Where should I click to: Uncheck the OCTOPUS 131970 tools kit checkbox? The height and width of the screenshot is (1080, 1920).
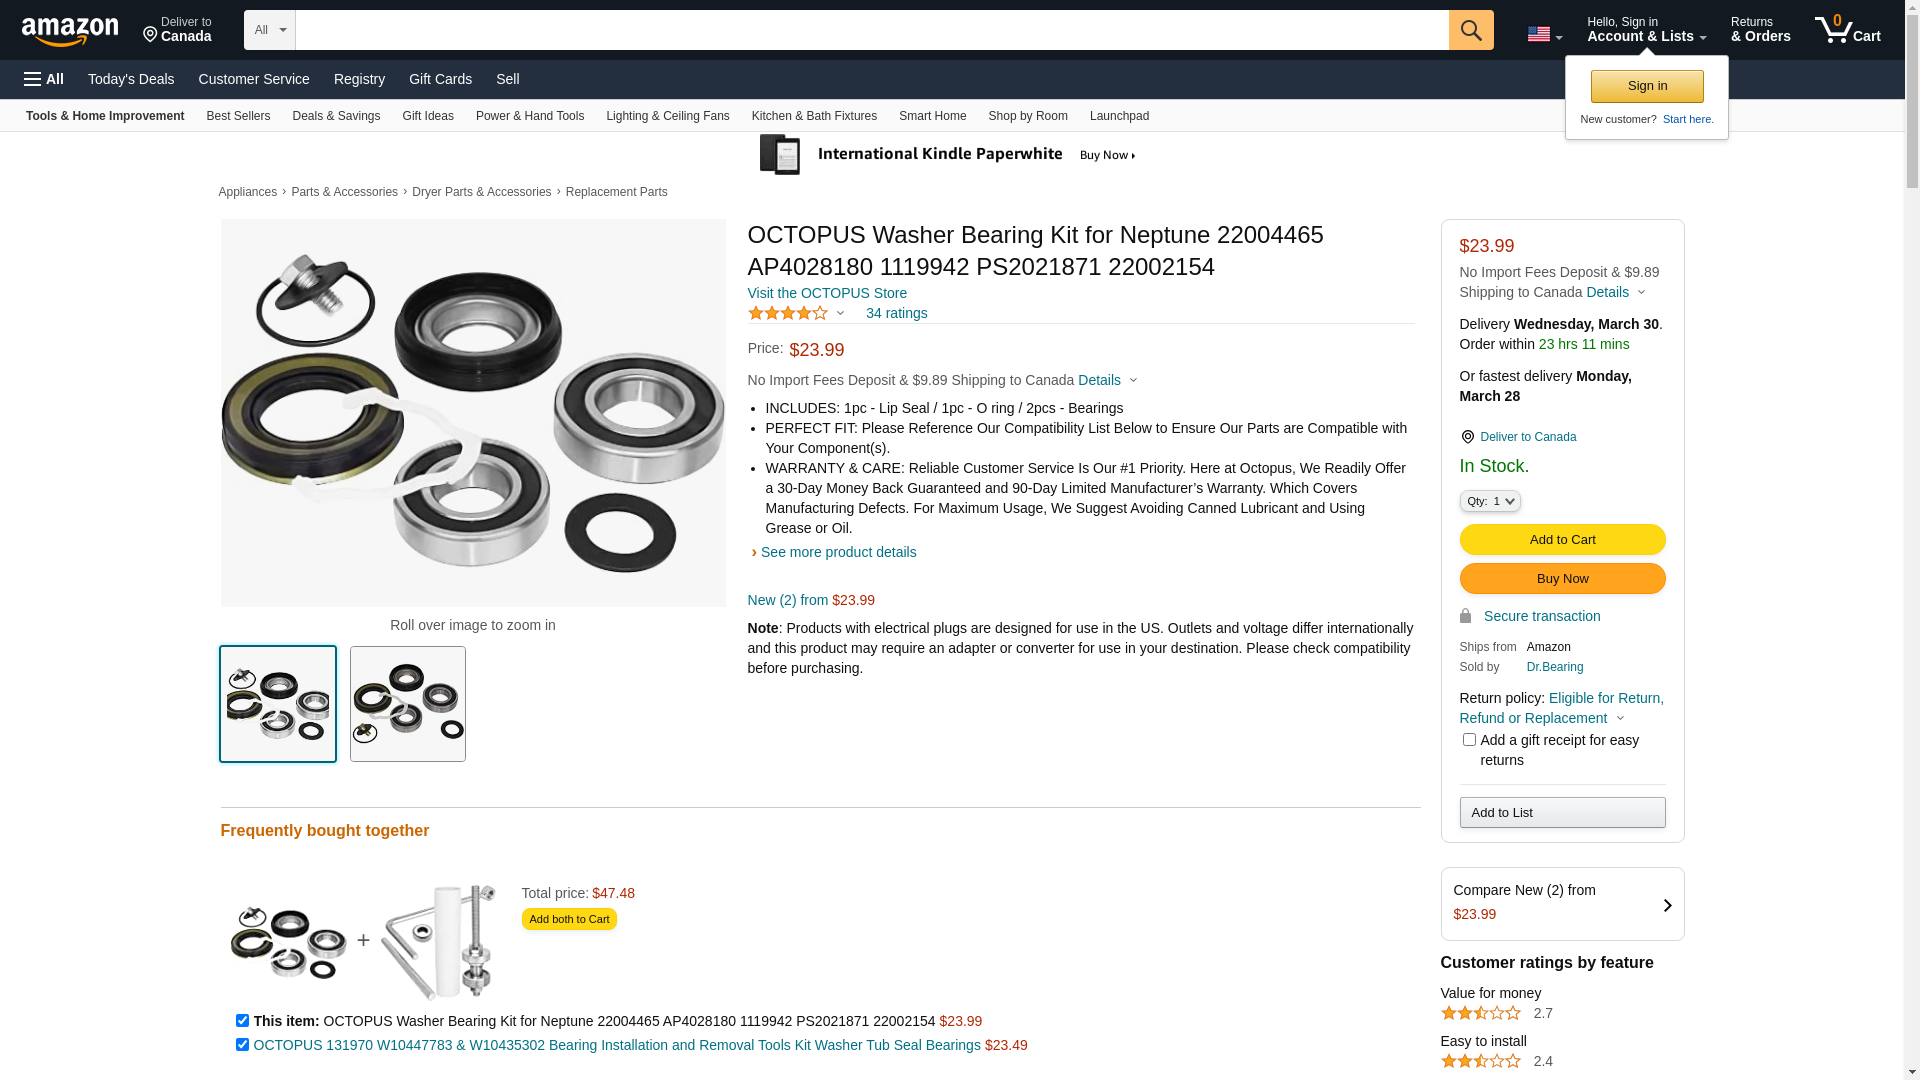tap(242, 1045)
